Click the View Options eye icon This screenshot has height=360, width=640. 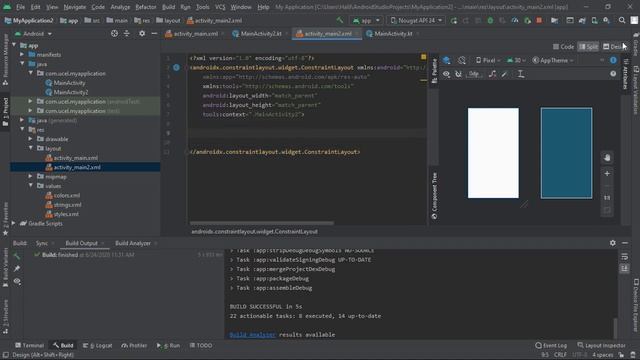tap(447, 74)
